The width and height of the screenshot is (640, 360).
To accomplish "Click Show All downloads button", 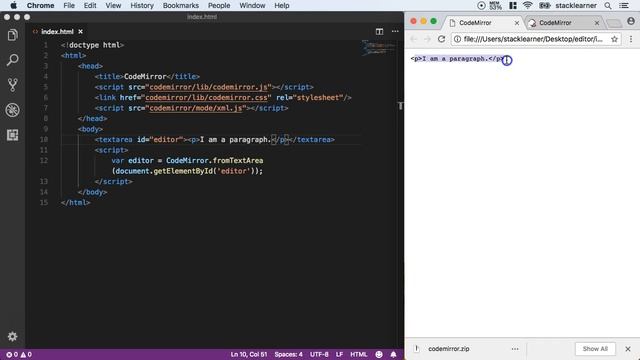I will point(595,349).
